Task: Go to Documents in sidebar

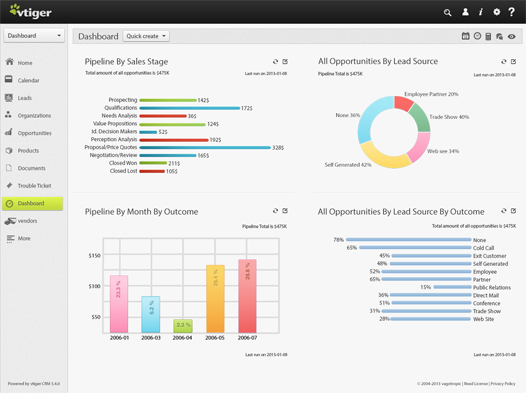Action: (x=32, y=168)
